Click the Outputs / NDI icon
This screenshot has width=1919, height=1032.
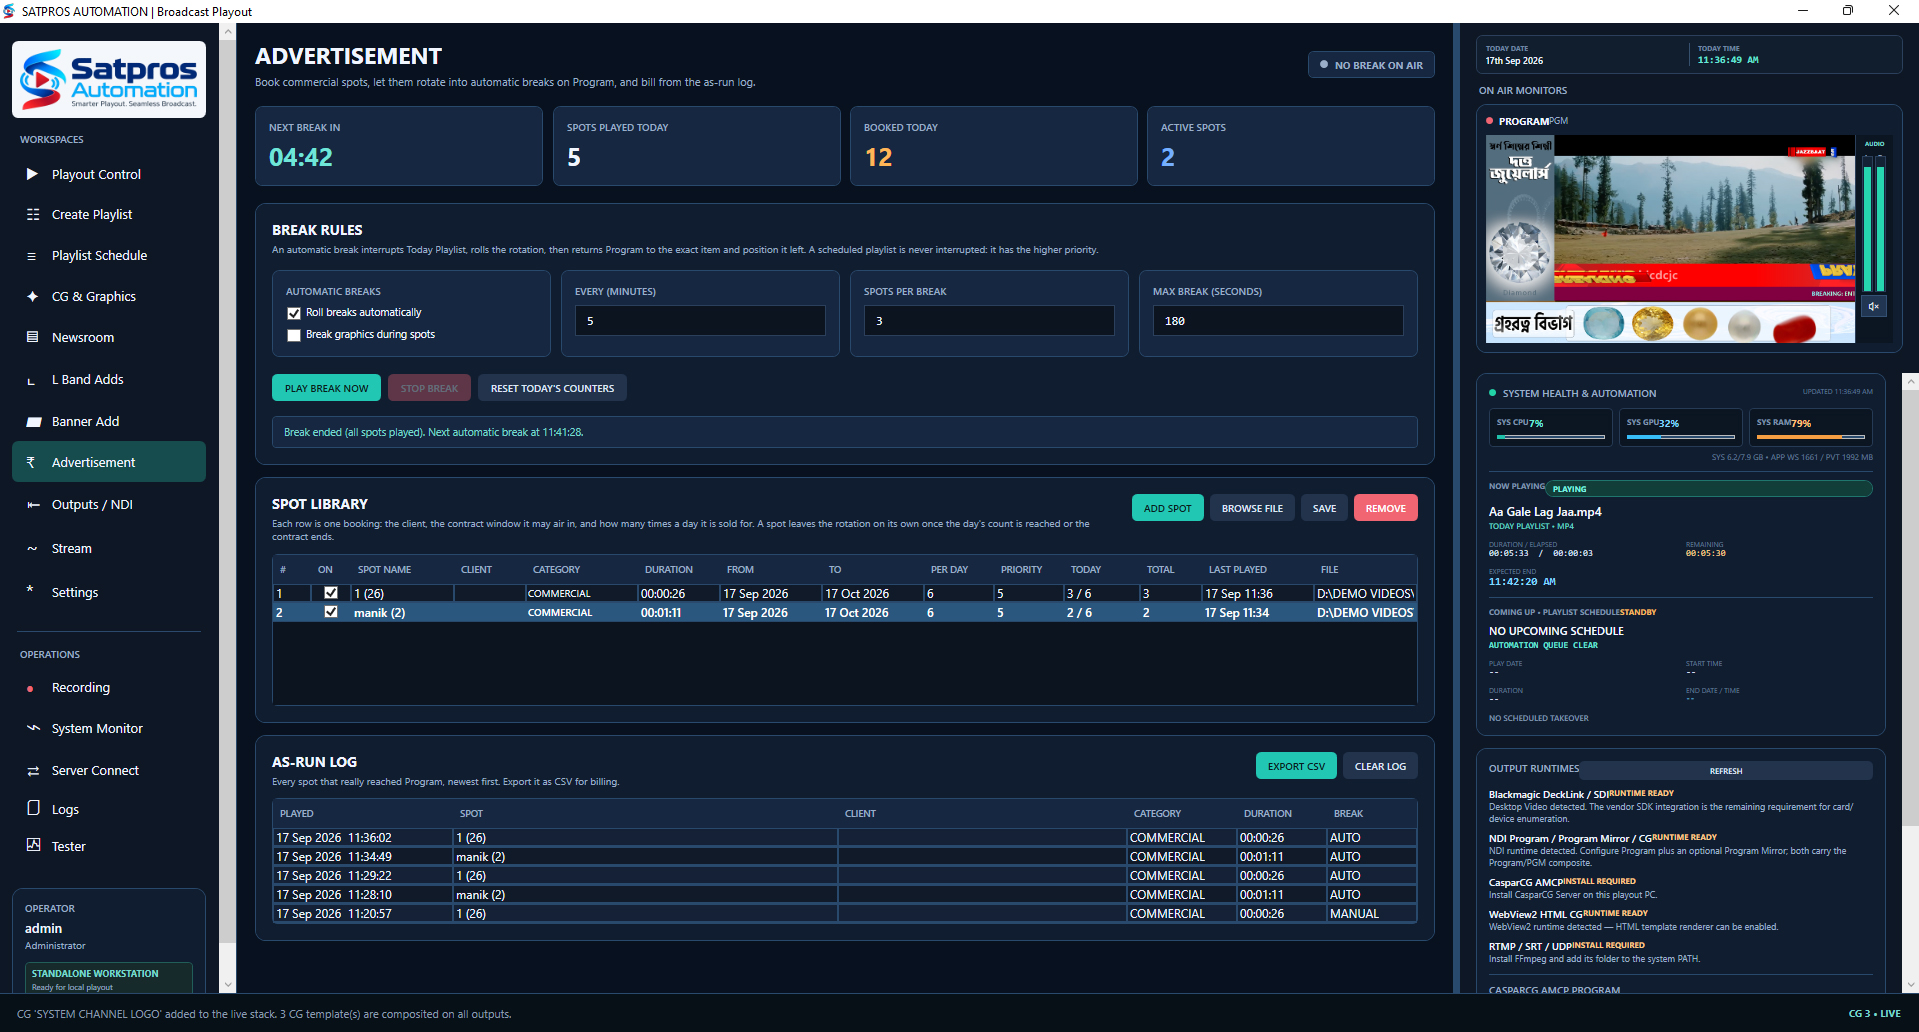(33, 505)
